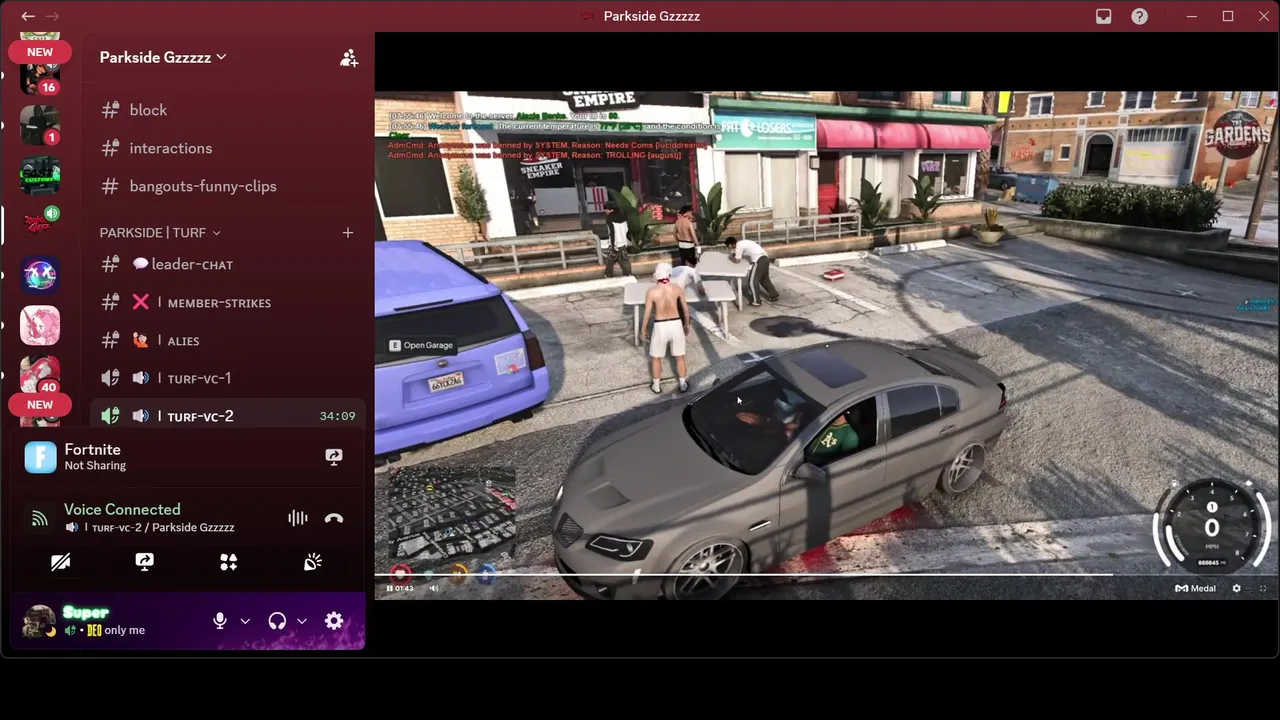Viewport: 1280px width, 720px height.
Task: Open the Super user avatar
Action: pos(39,621)
